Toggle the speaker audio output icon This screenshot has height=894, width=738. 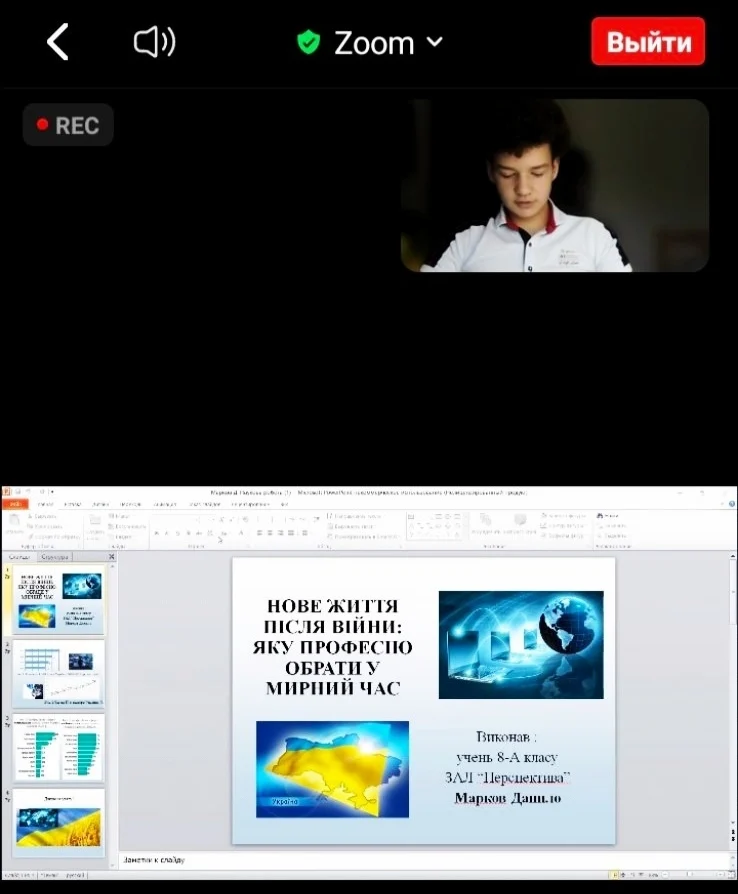(x=155, y=42)
